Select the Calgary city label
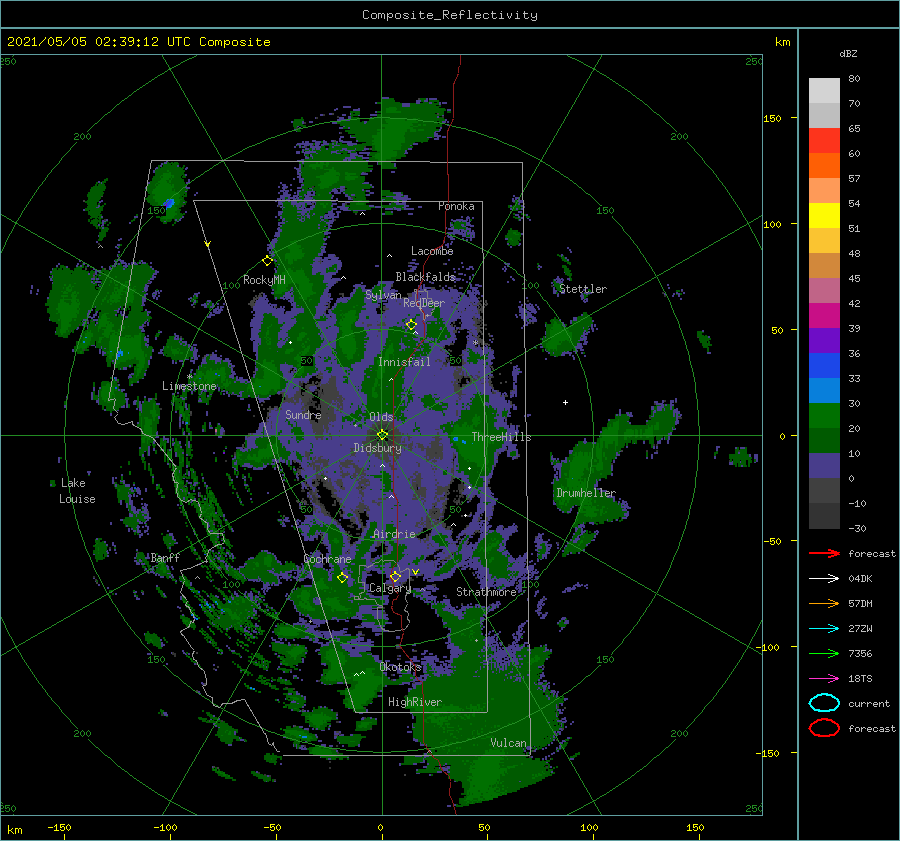Viewport: 900px width, 841px height. (x=390, y=588)
